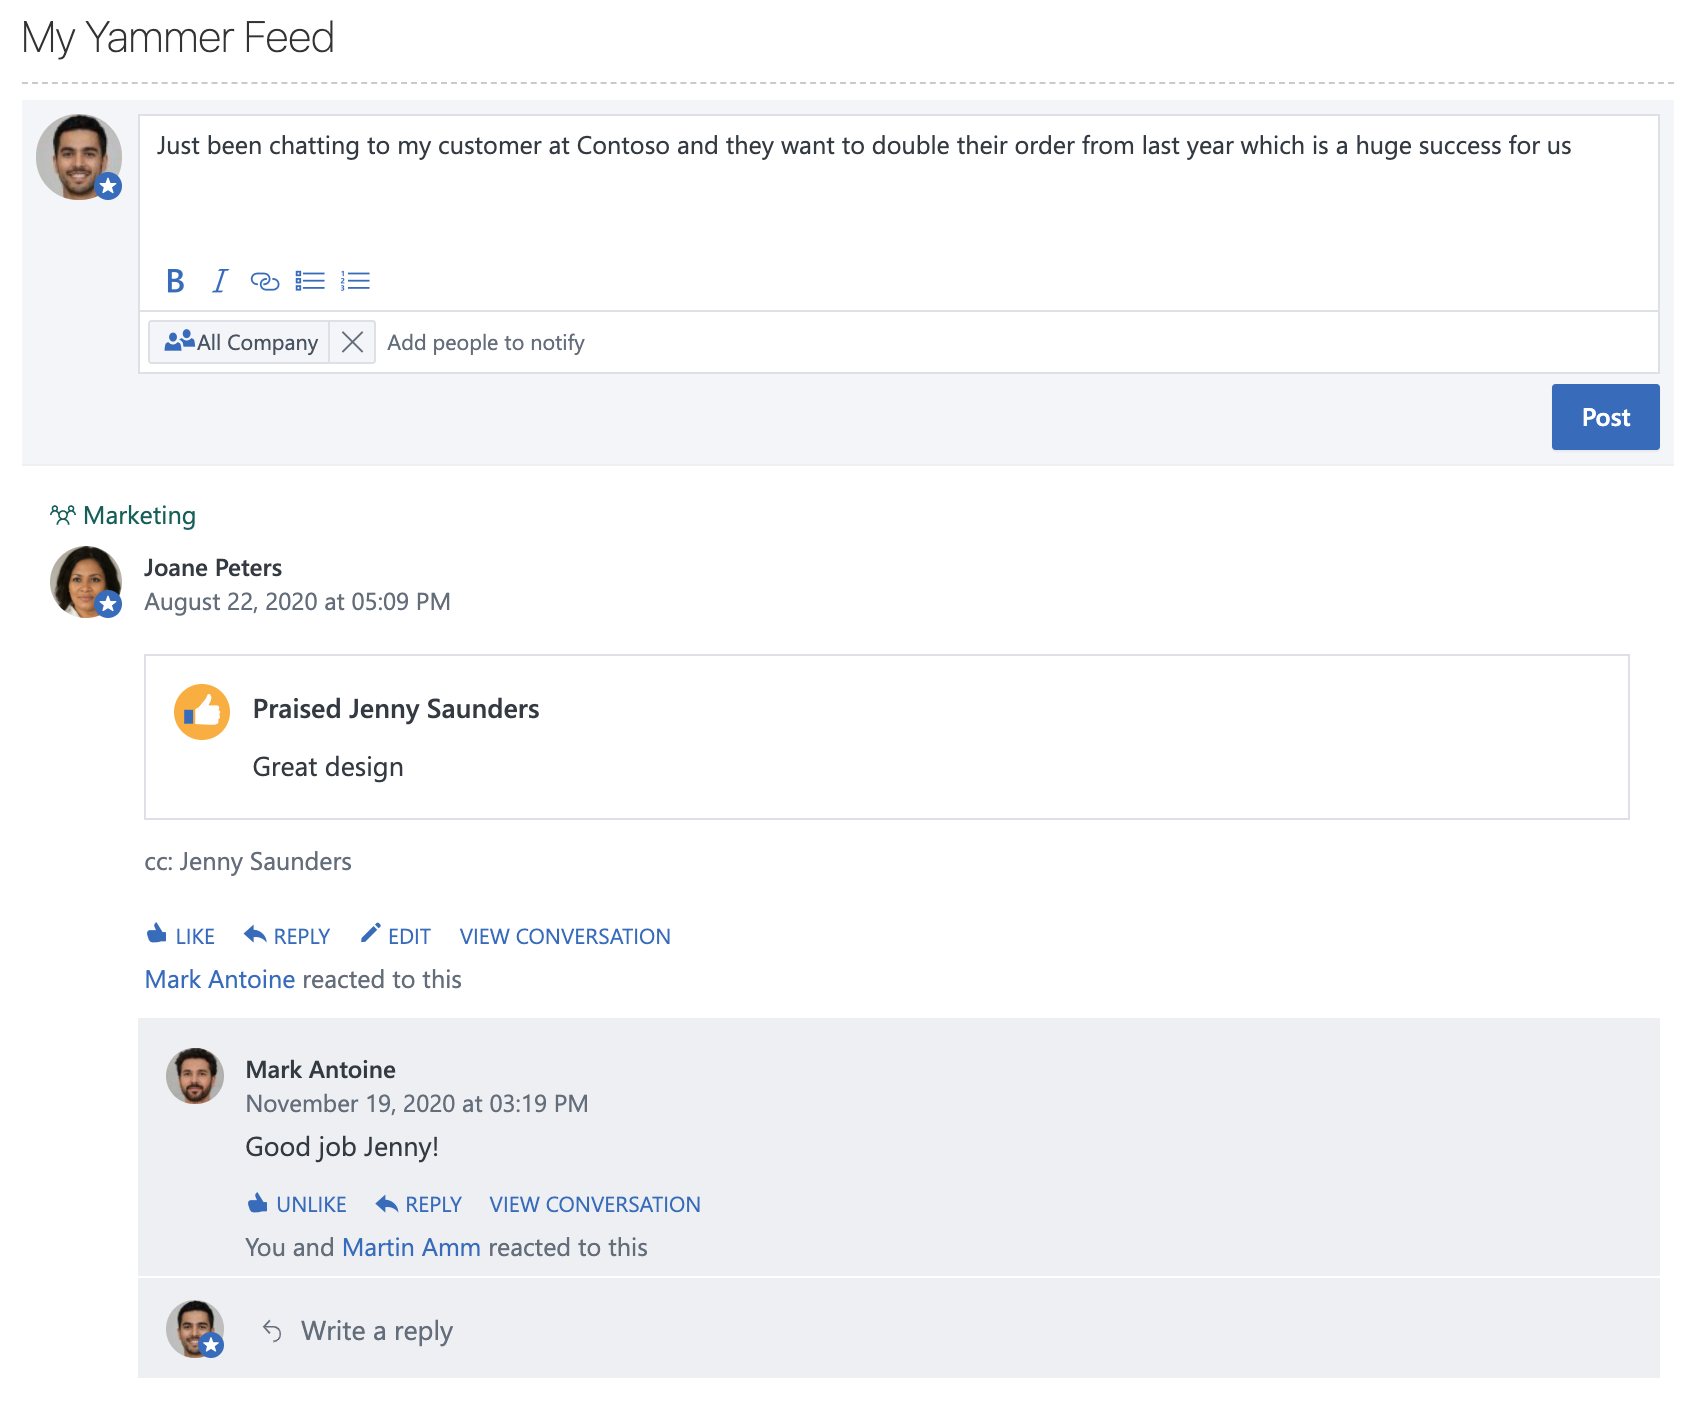
Task: Click the reply arrow icon beside Write a reply
Action: tap(272, 1331)
